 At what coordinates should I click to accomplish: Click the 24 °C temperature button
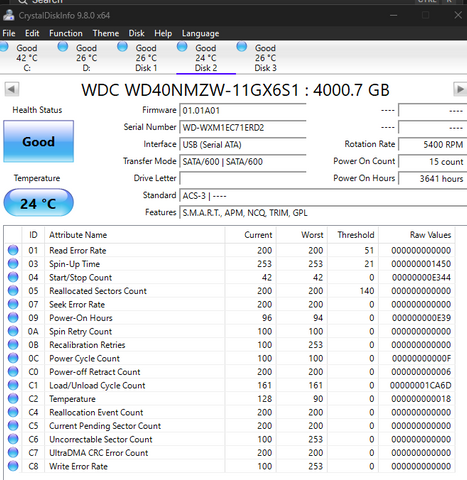pyautogui.click(x=39, y=203)
